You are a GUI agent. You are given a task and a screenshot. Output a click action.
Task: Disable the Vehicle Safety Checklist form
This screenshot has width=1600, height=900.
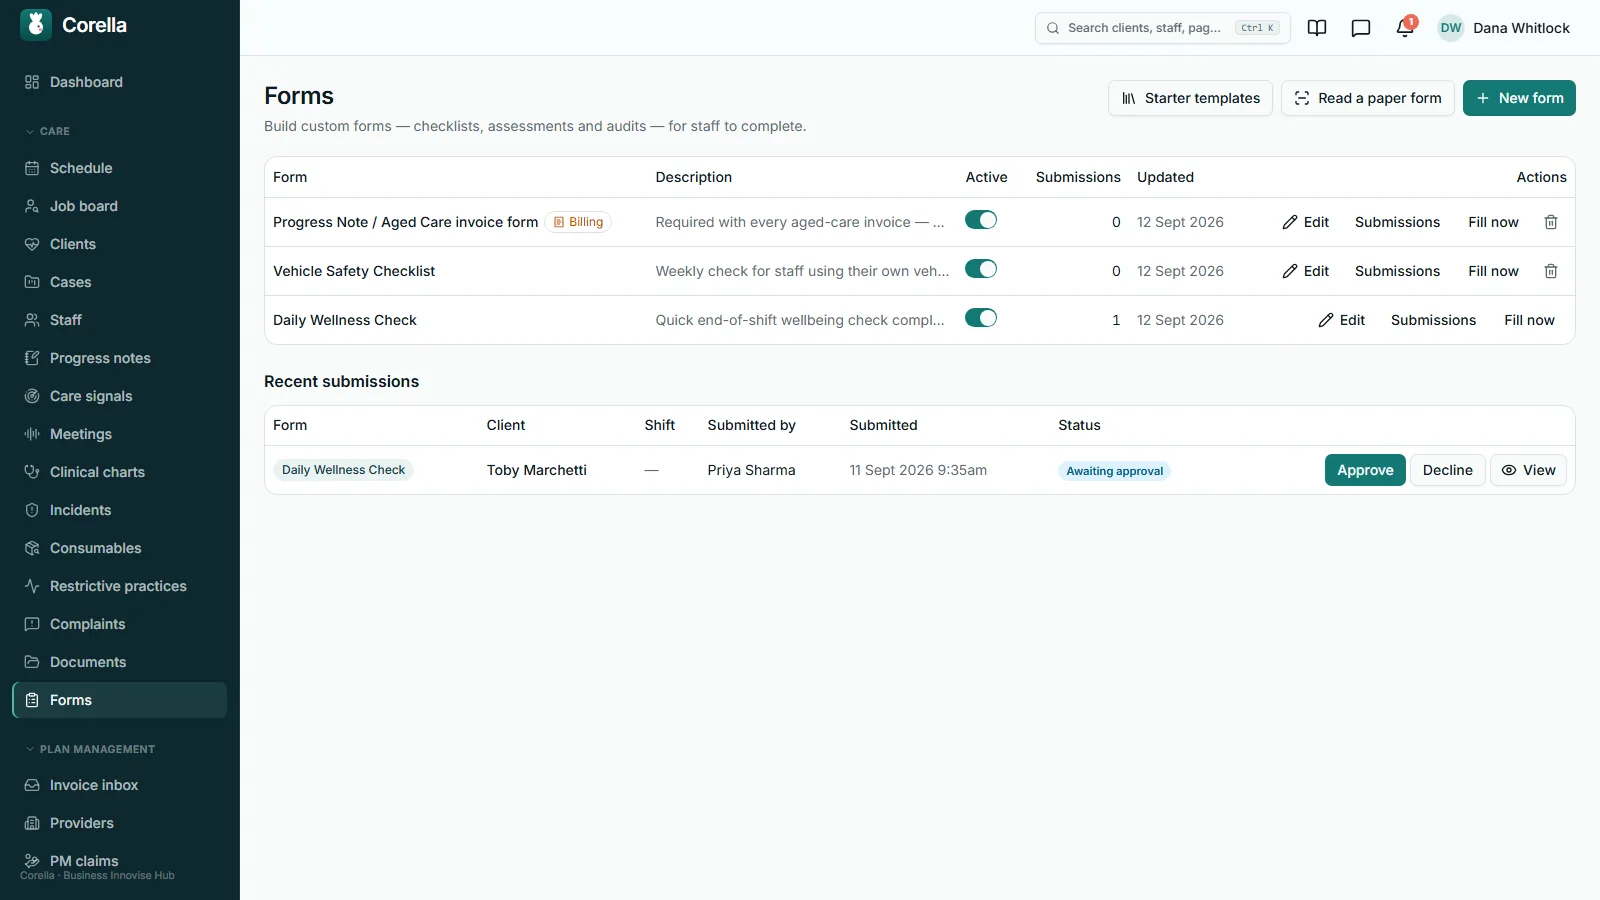tap(981, 269)
